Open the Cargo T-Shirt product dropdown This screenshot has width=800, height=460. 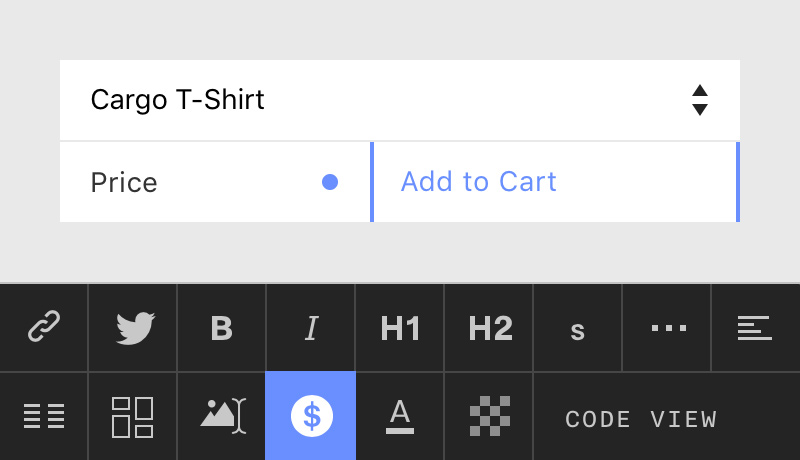[399, 100]
